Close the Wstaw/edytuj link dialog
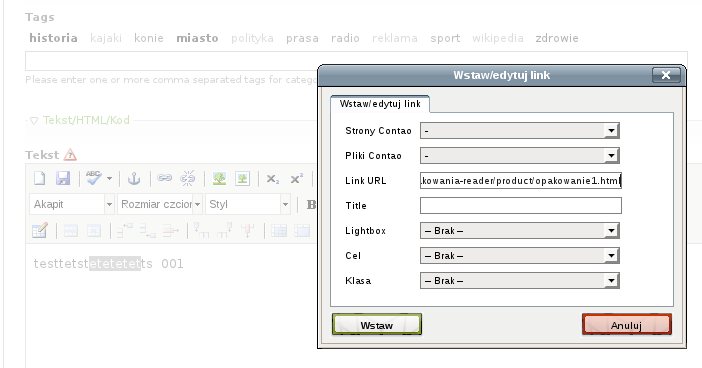 666,75
